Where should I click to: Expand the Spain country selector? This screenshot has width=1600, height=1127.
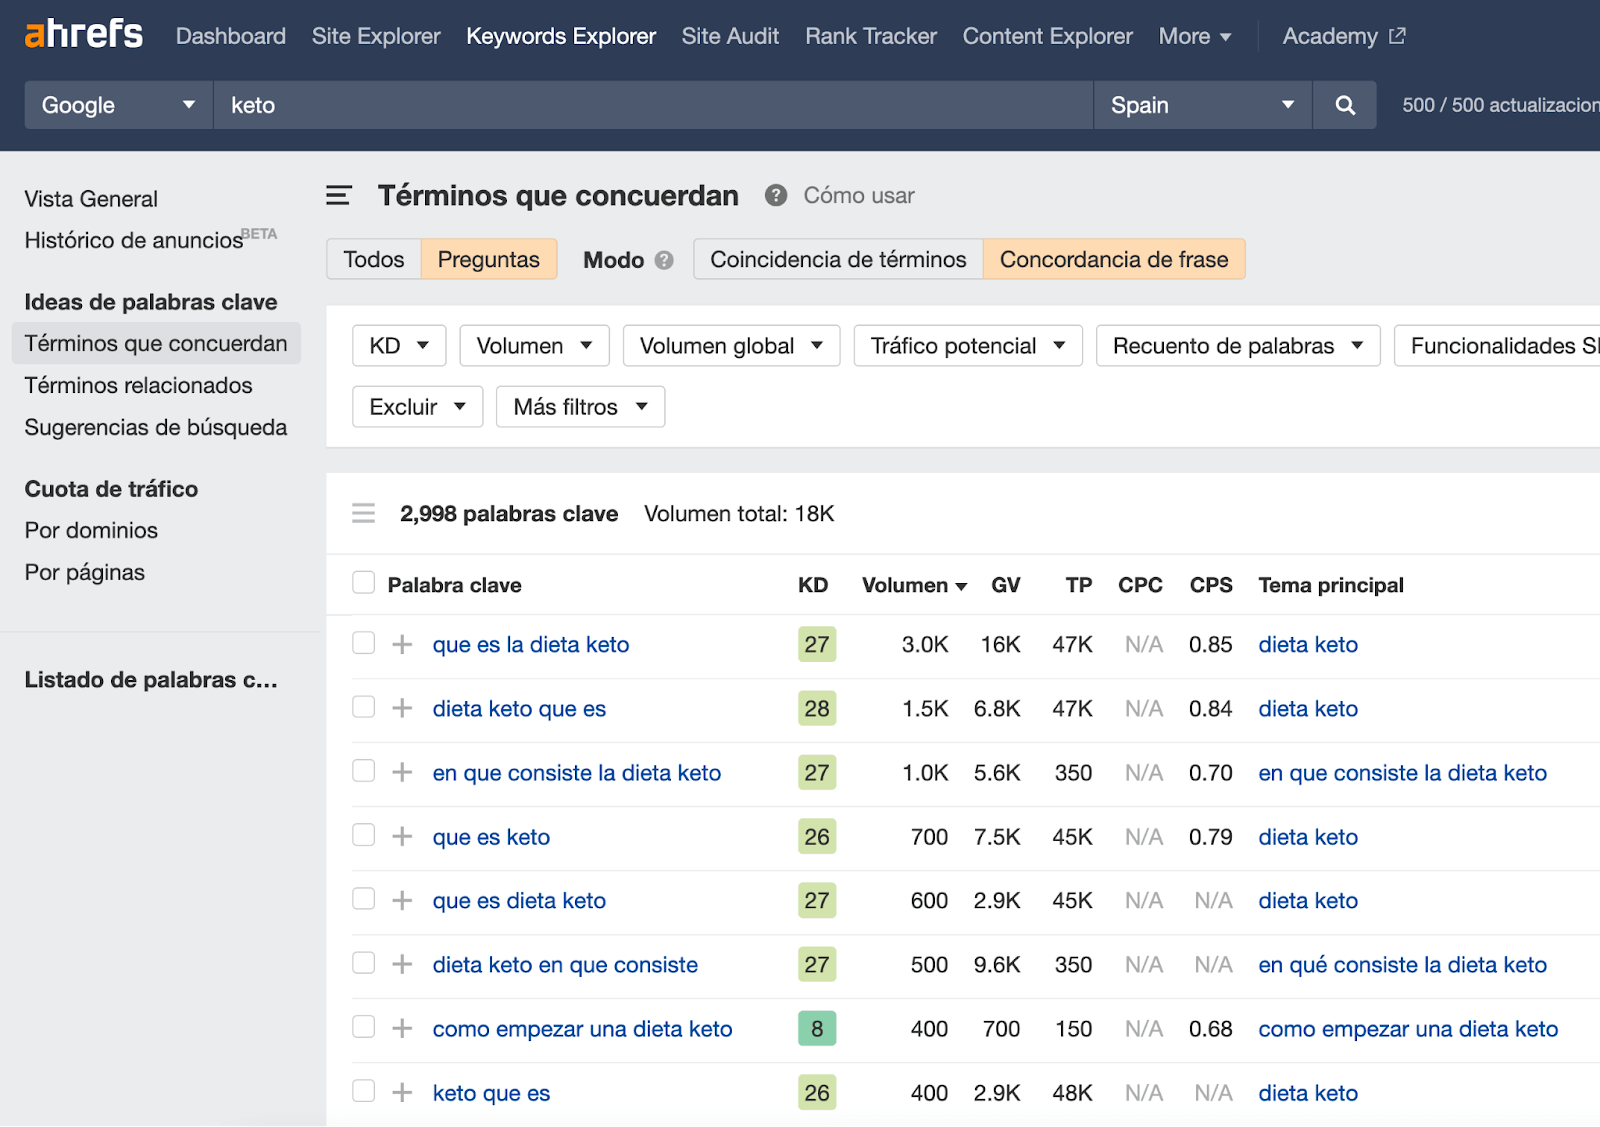pos(1202,105)
